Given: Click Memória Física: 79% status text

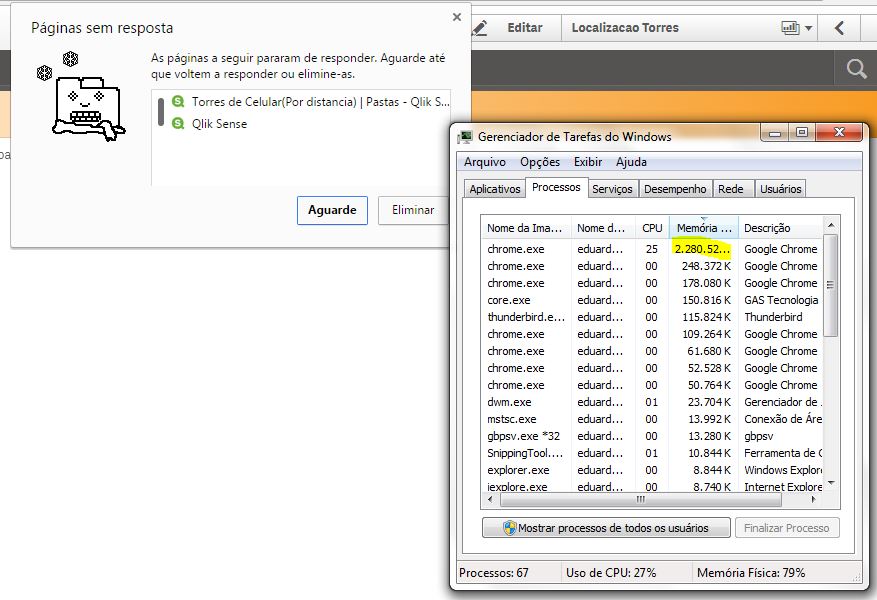Looking at the screenshot, I should pos(751,573).
